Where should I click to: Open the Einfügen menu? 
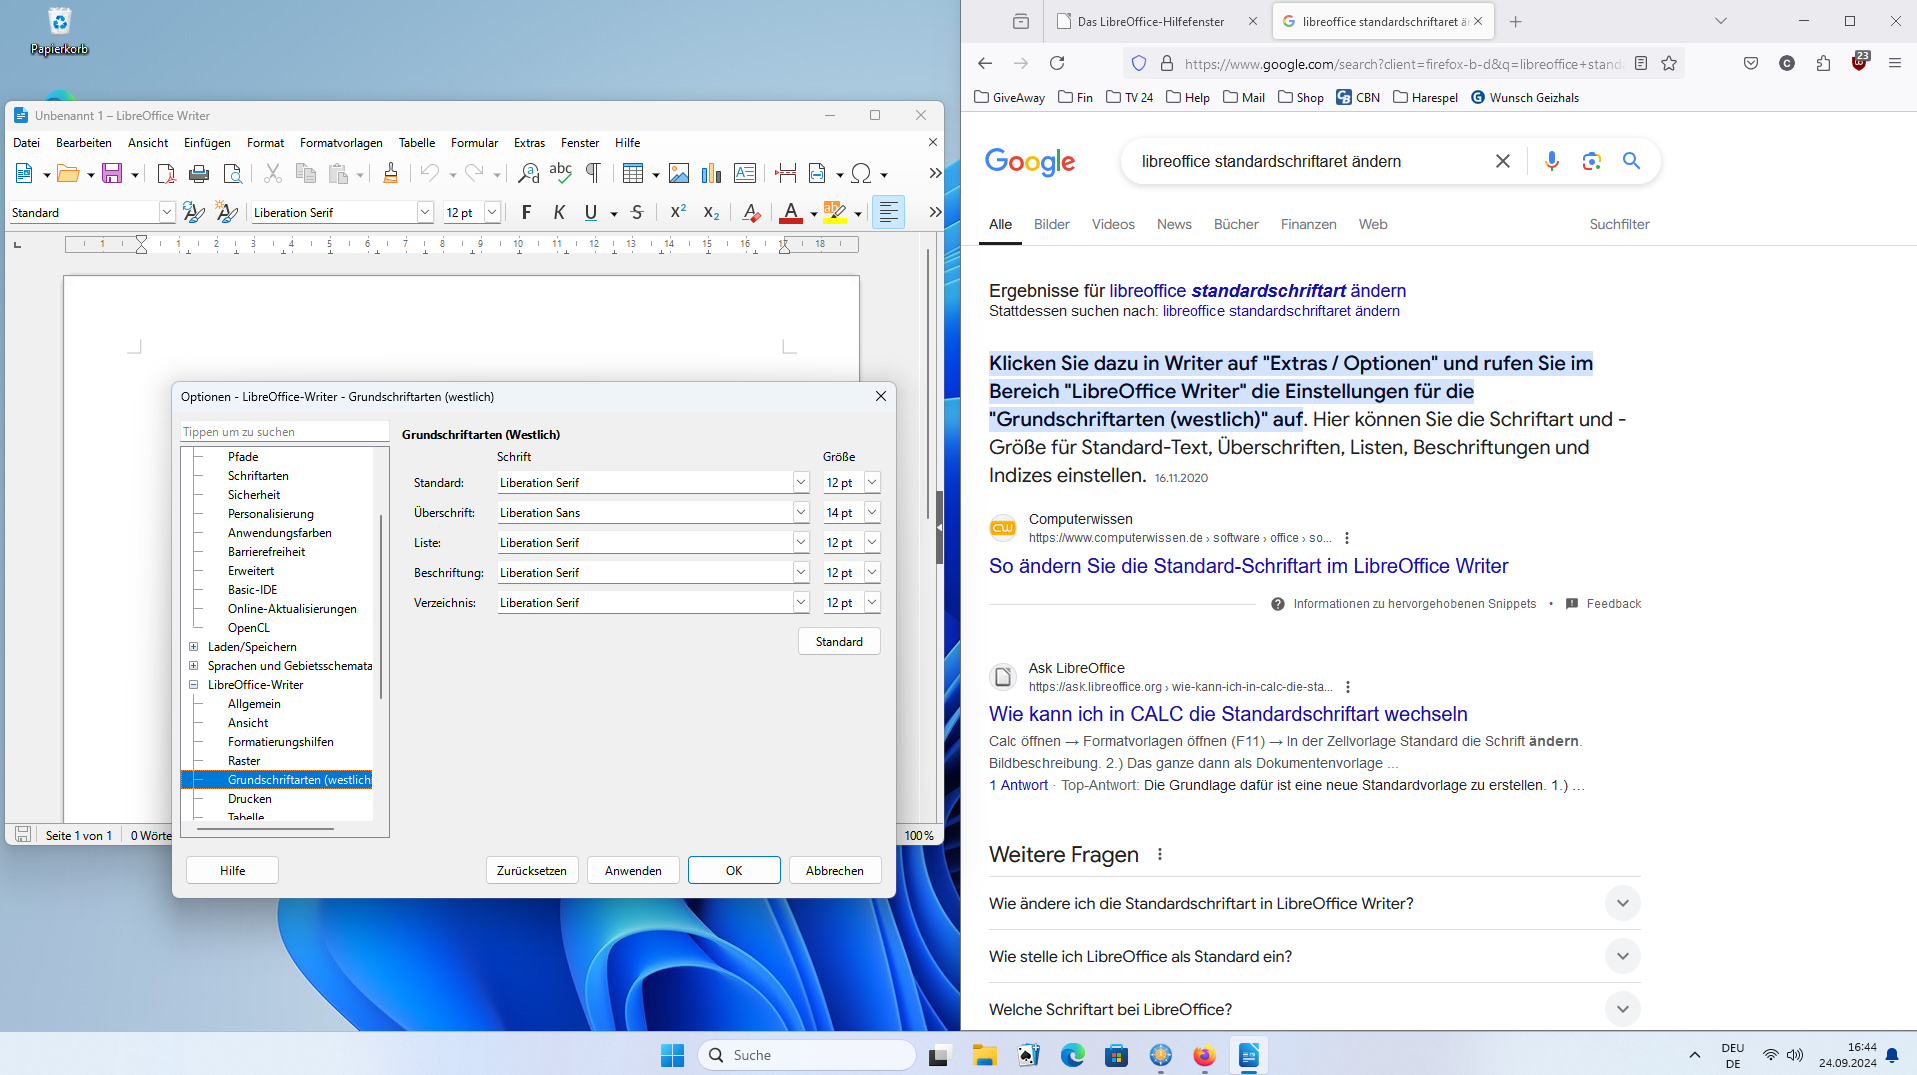[207, 143]
